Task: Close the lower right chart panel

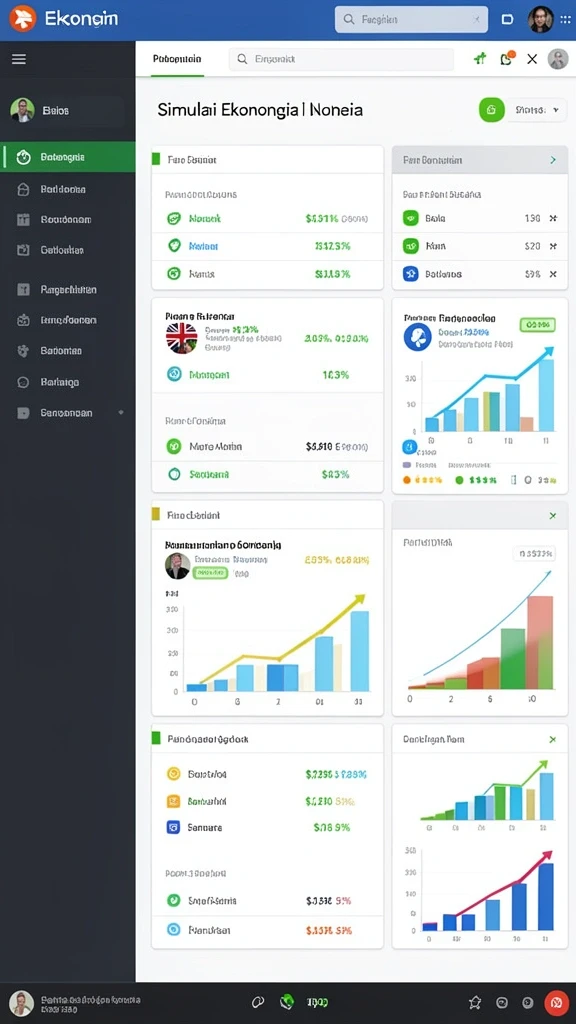Action: 552,739
